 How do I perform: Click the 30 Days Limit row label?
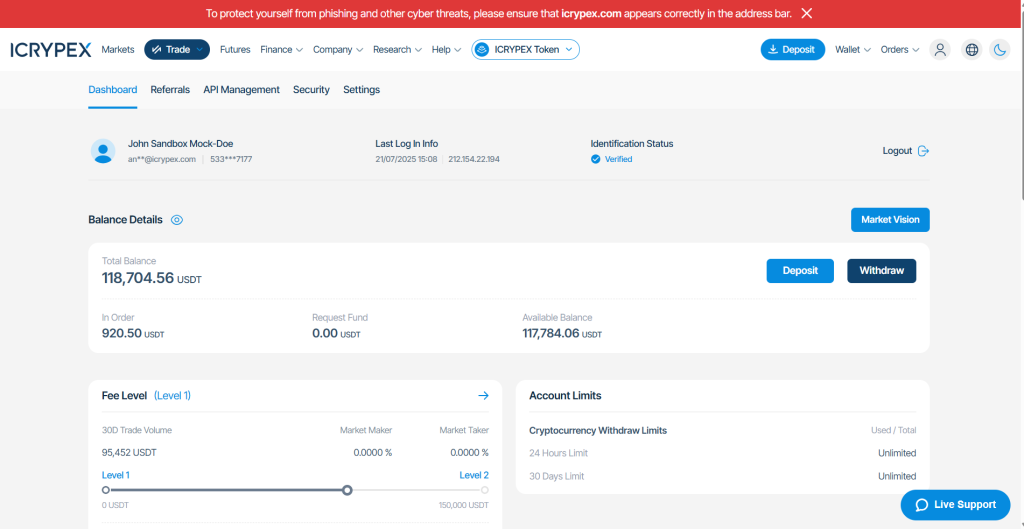(x=556, y=476)
